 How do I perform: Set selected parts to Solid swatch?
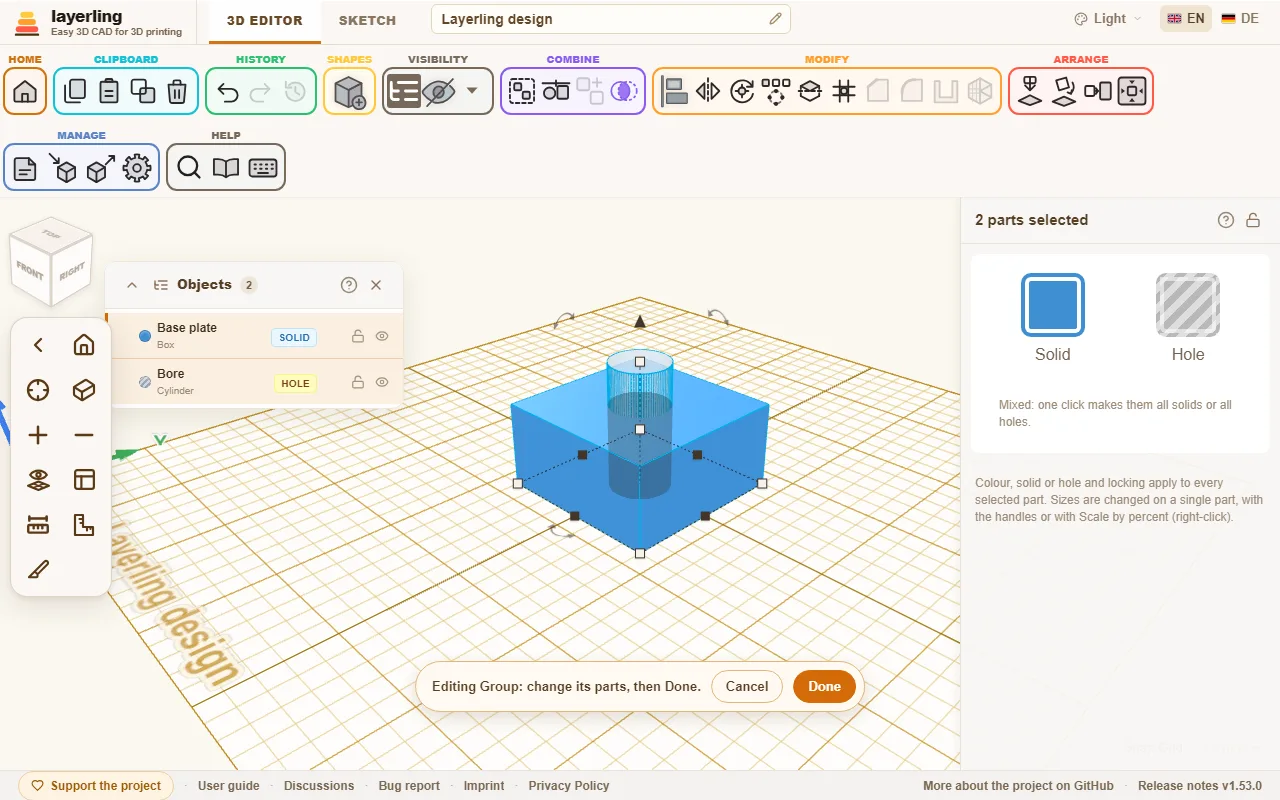pos(1053,305)
